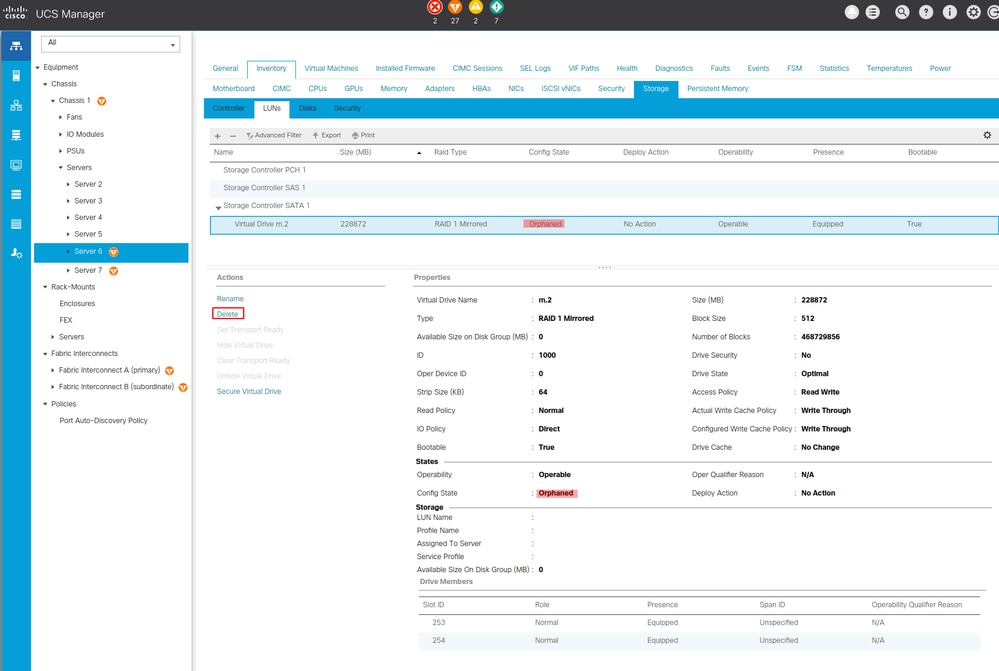Expand the Server 2 node

[68, 184]
